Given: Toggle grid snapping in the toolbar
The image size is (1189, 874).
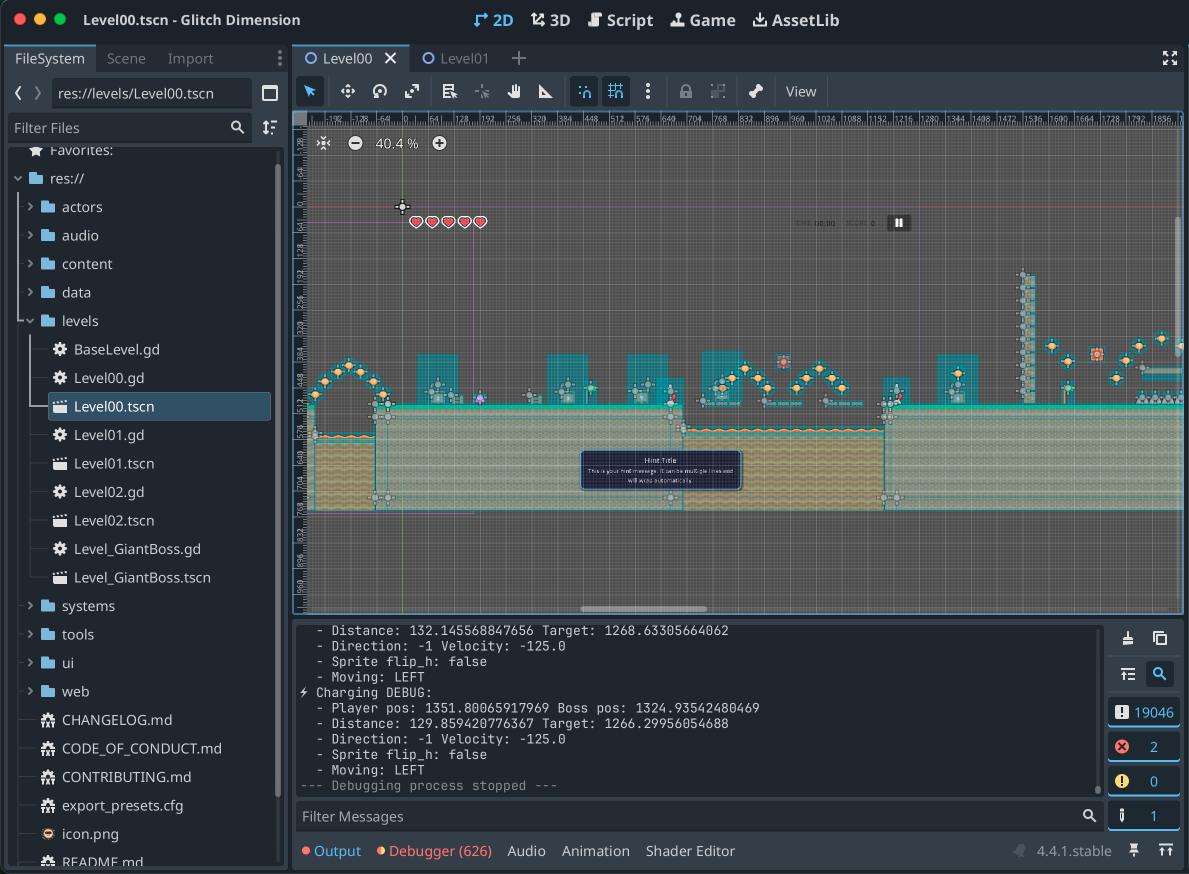Looking at the screenshot, I should [x=616, y=91].
